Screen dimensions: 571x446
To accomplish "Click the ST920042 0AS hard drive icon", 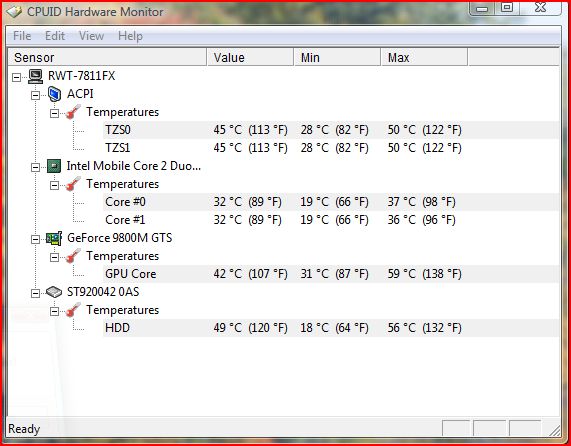I will [54, 292].
